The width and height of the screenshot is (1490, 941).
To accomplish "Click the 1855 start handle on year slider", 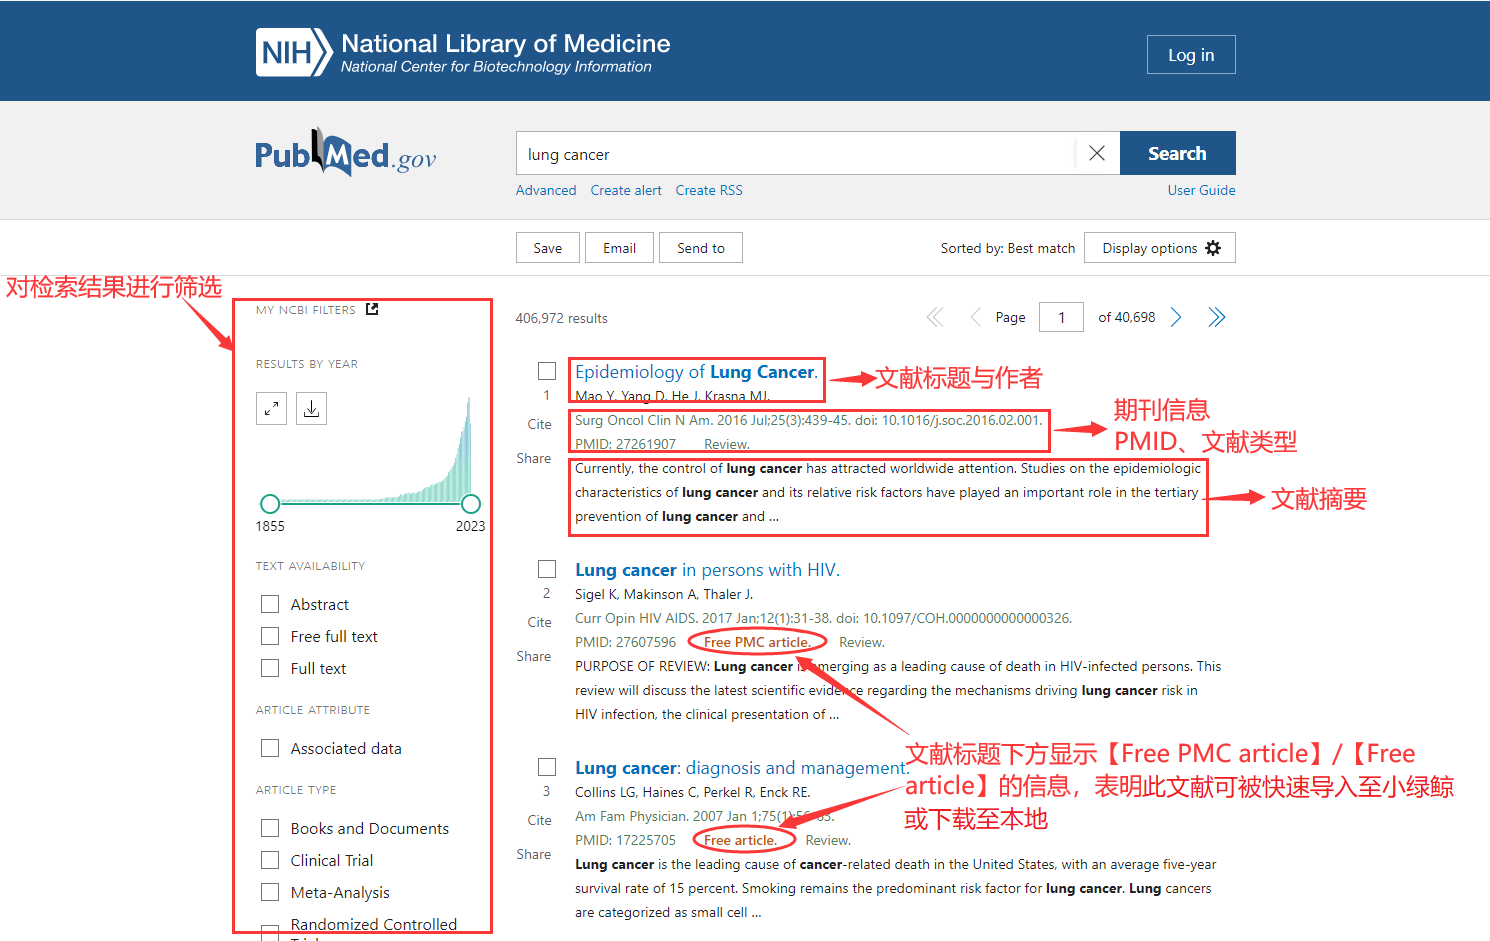I will (270, 504).
